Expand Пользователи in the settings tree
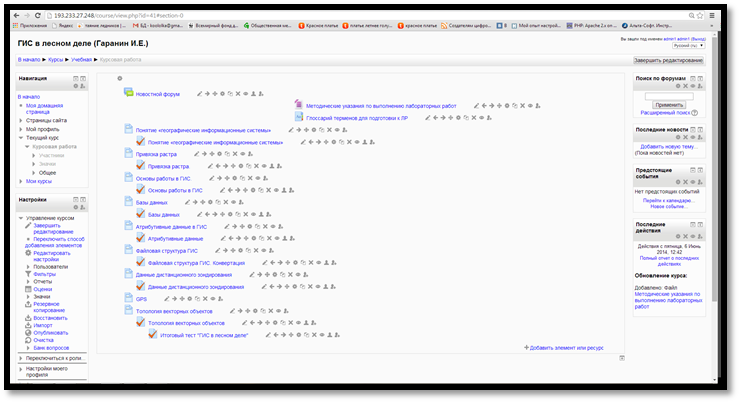The image size is (740, 403). click(28, 267)
